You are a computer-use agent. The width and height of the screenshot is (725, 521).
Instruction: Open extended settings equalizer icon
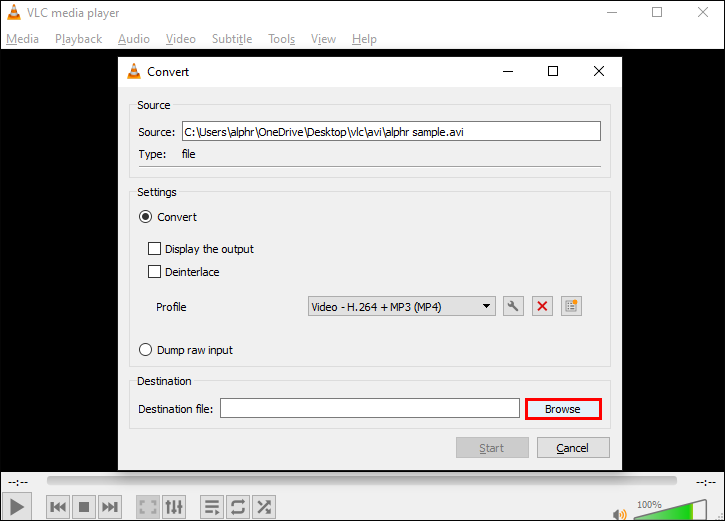point(174,507)
